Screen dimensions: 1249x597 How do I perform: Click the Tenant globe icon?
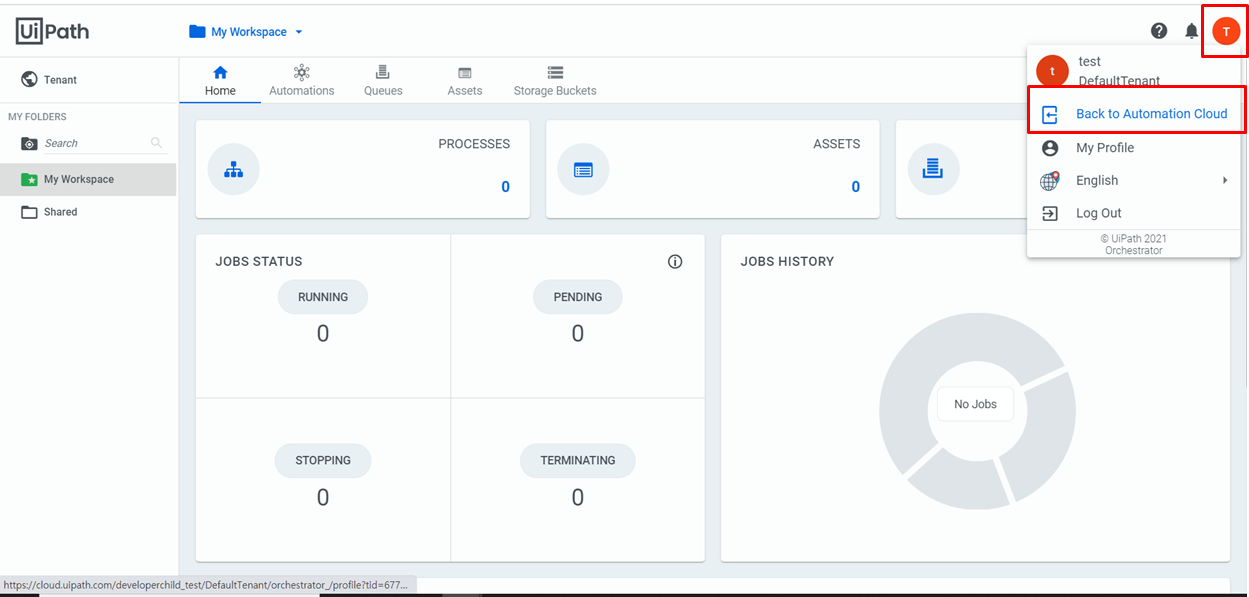pyautogui.click(x=29, y=79)
